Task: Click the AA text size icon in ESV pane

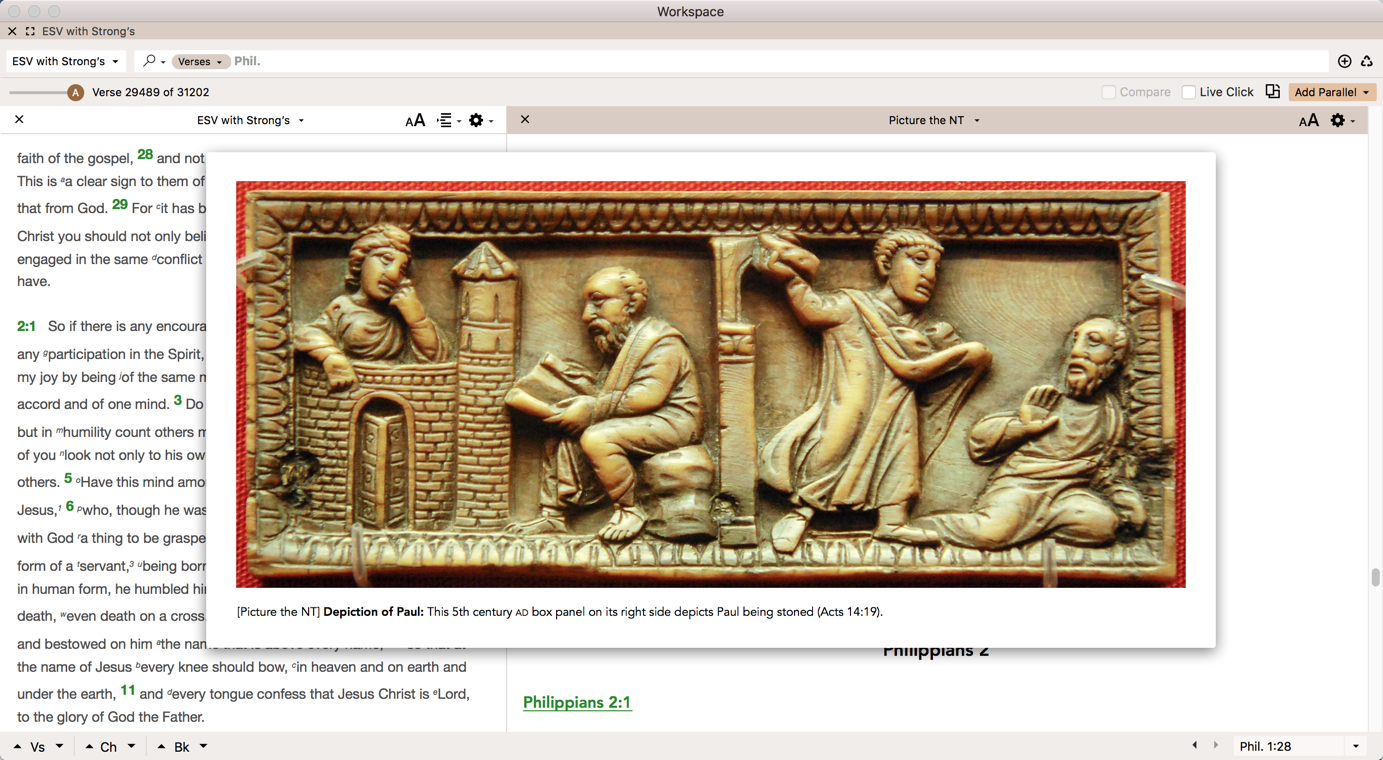Action: tap(415, 120)
